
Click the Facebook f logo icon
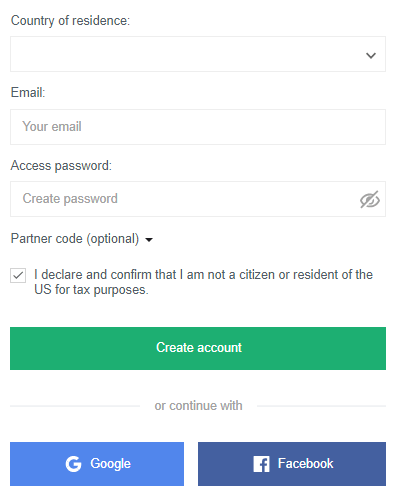coord(261,464)
